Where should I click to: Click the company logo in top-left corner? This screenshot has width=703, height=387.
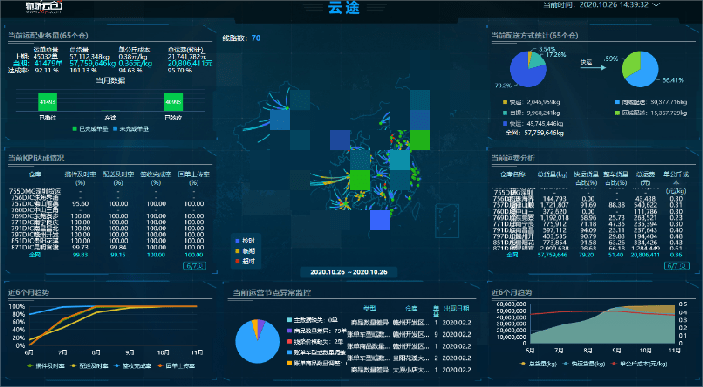pyautogui.click(x=43, y=6)
